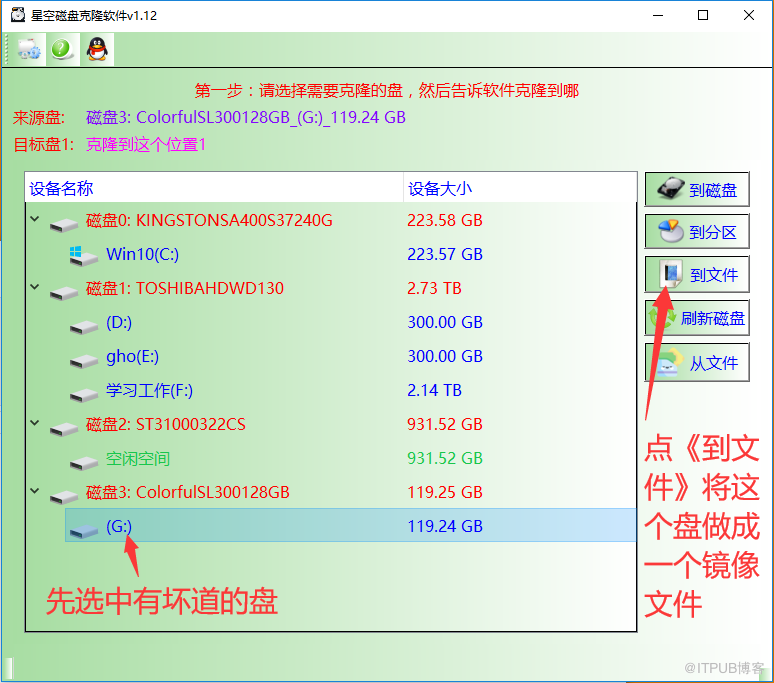Viewport: 774px width, 683px height.
Task: Click the 克隆到这个位置1 target text
Action: [x=146, y=145]
